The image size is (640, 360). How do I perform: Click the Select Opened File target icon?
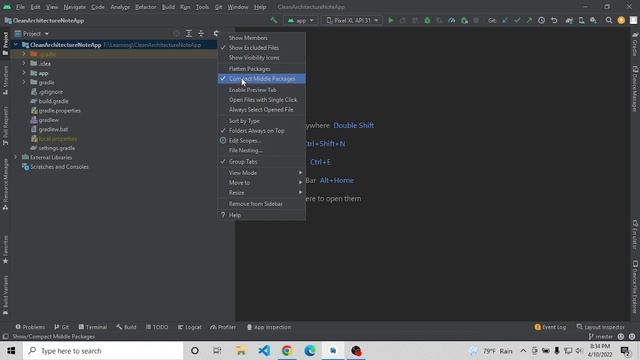(176, 33)
